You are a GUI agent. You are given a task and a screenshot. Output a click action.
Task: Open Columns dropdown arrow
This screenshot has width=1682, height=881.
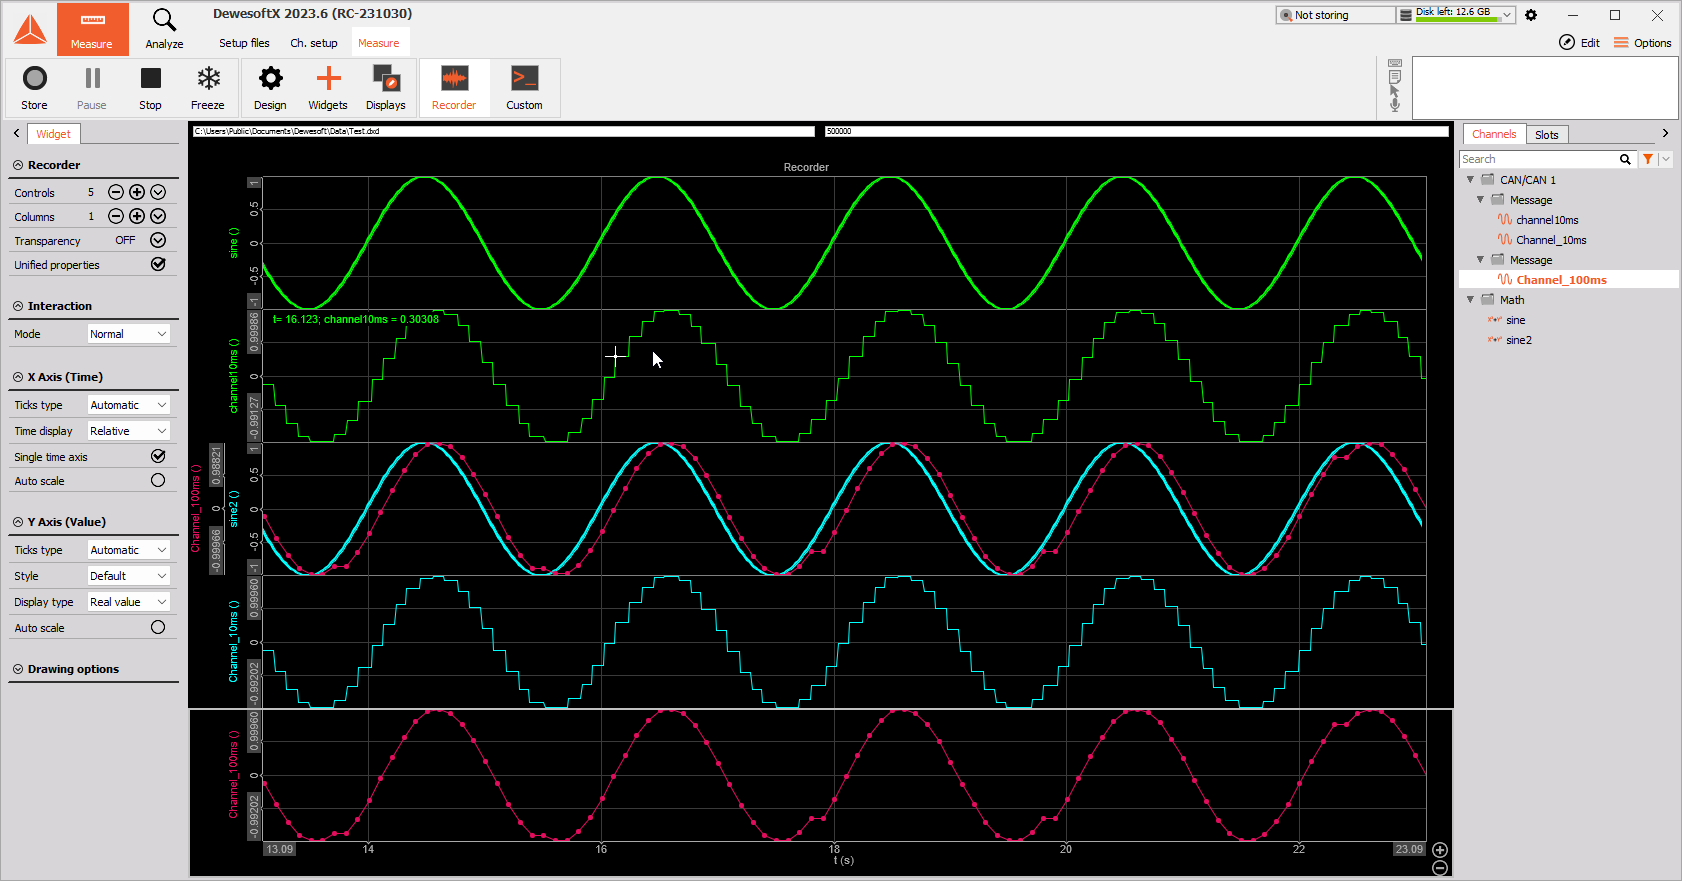pyautogui.click(x=158, y=216)
